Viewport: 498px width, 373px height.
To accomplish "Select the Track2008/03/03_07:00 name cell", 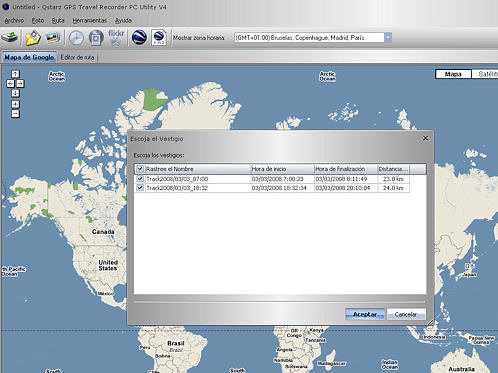I will 198,179.
